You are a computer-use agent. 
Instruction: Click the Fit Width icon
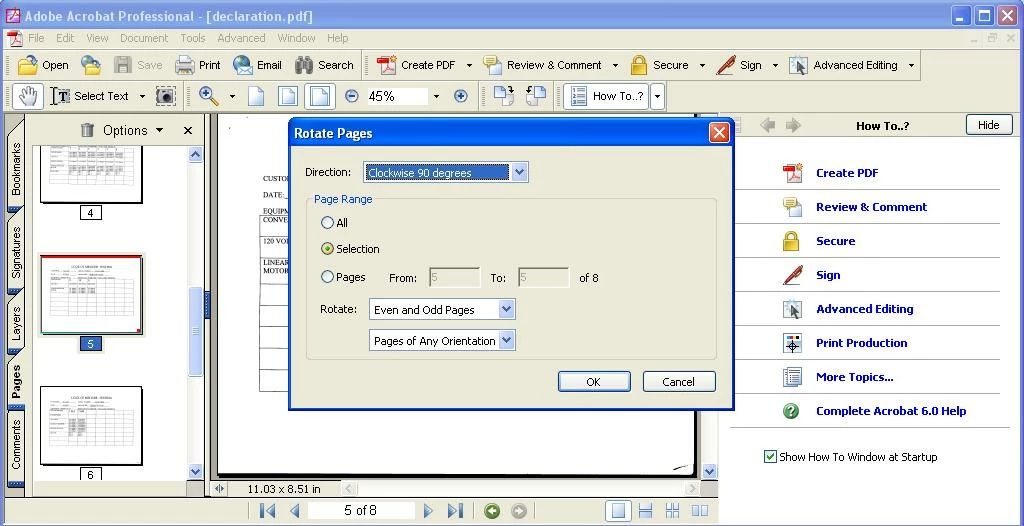319,96
